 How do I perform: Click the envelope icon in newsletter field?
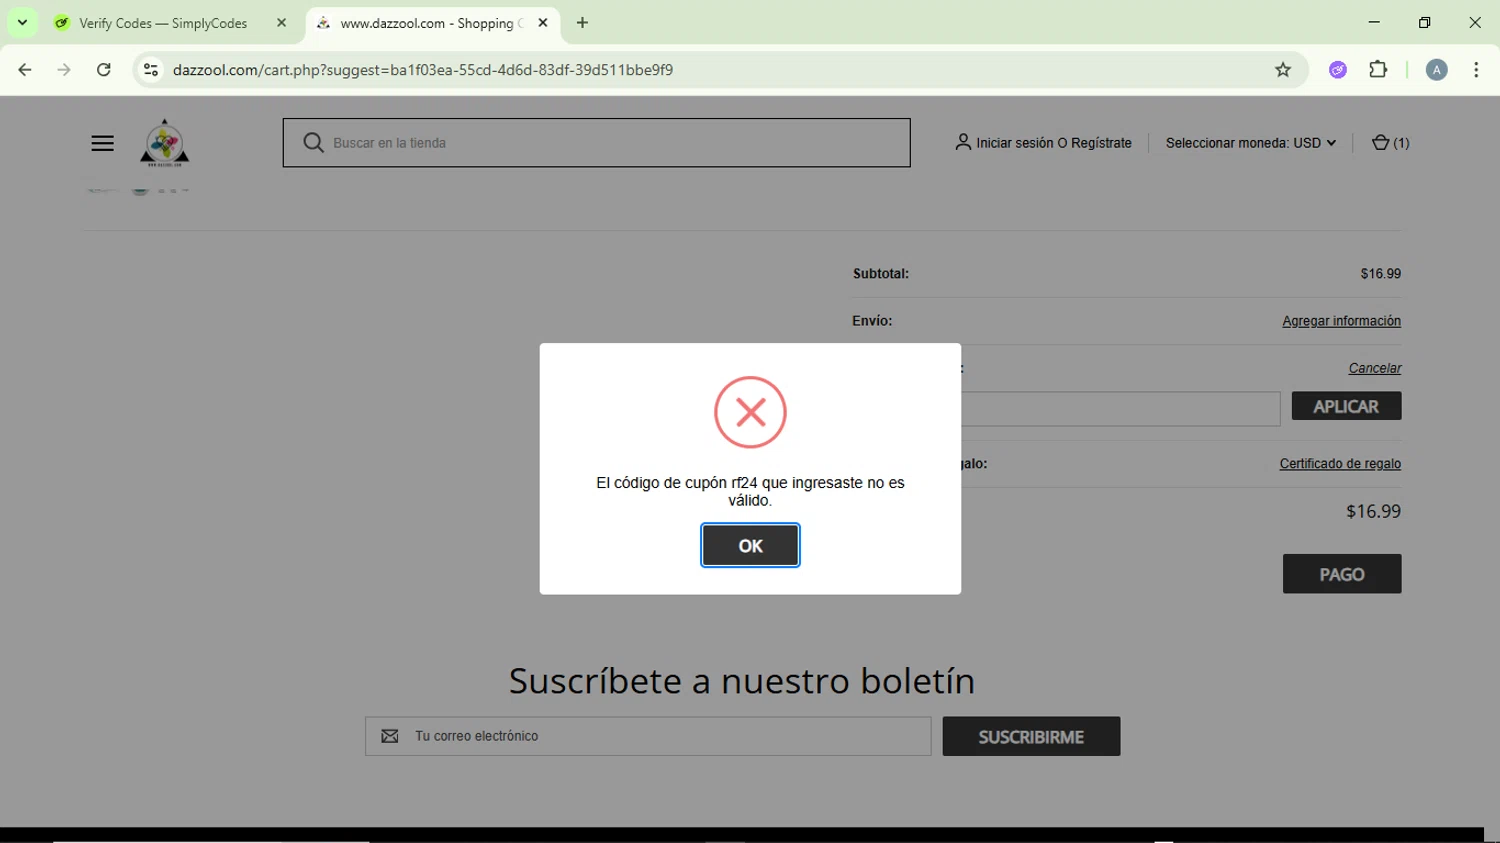coord(390,736)
